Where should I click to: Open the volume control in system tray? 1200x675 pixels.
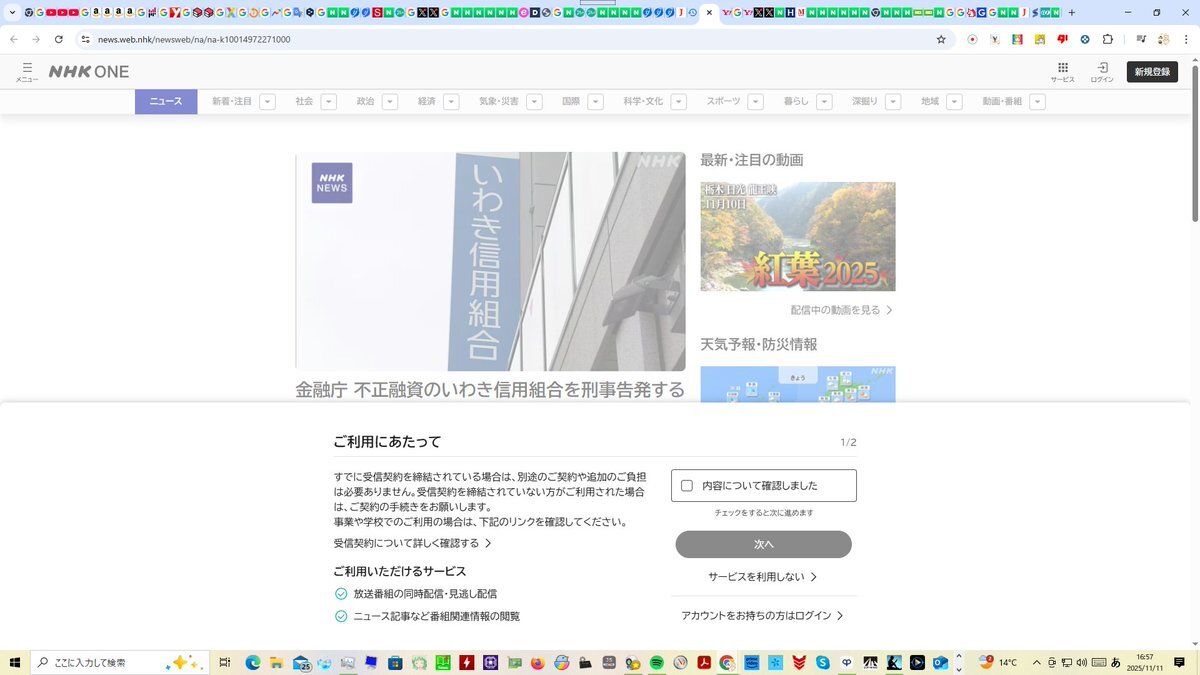coord(1081,662)
